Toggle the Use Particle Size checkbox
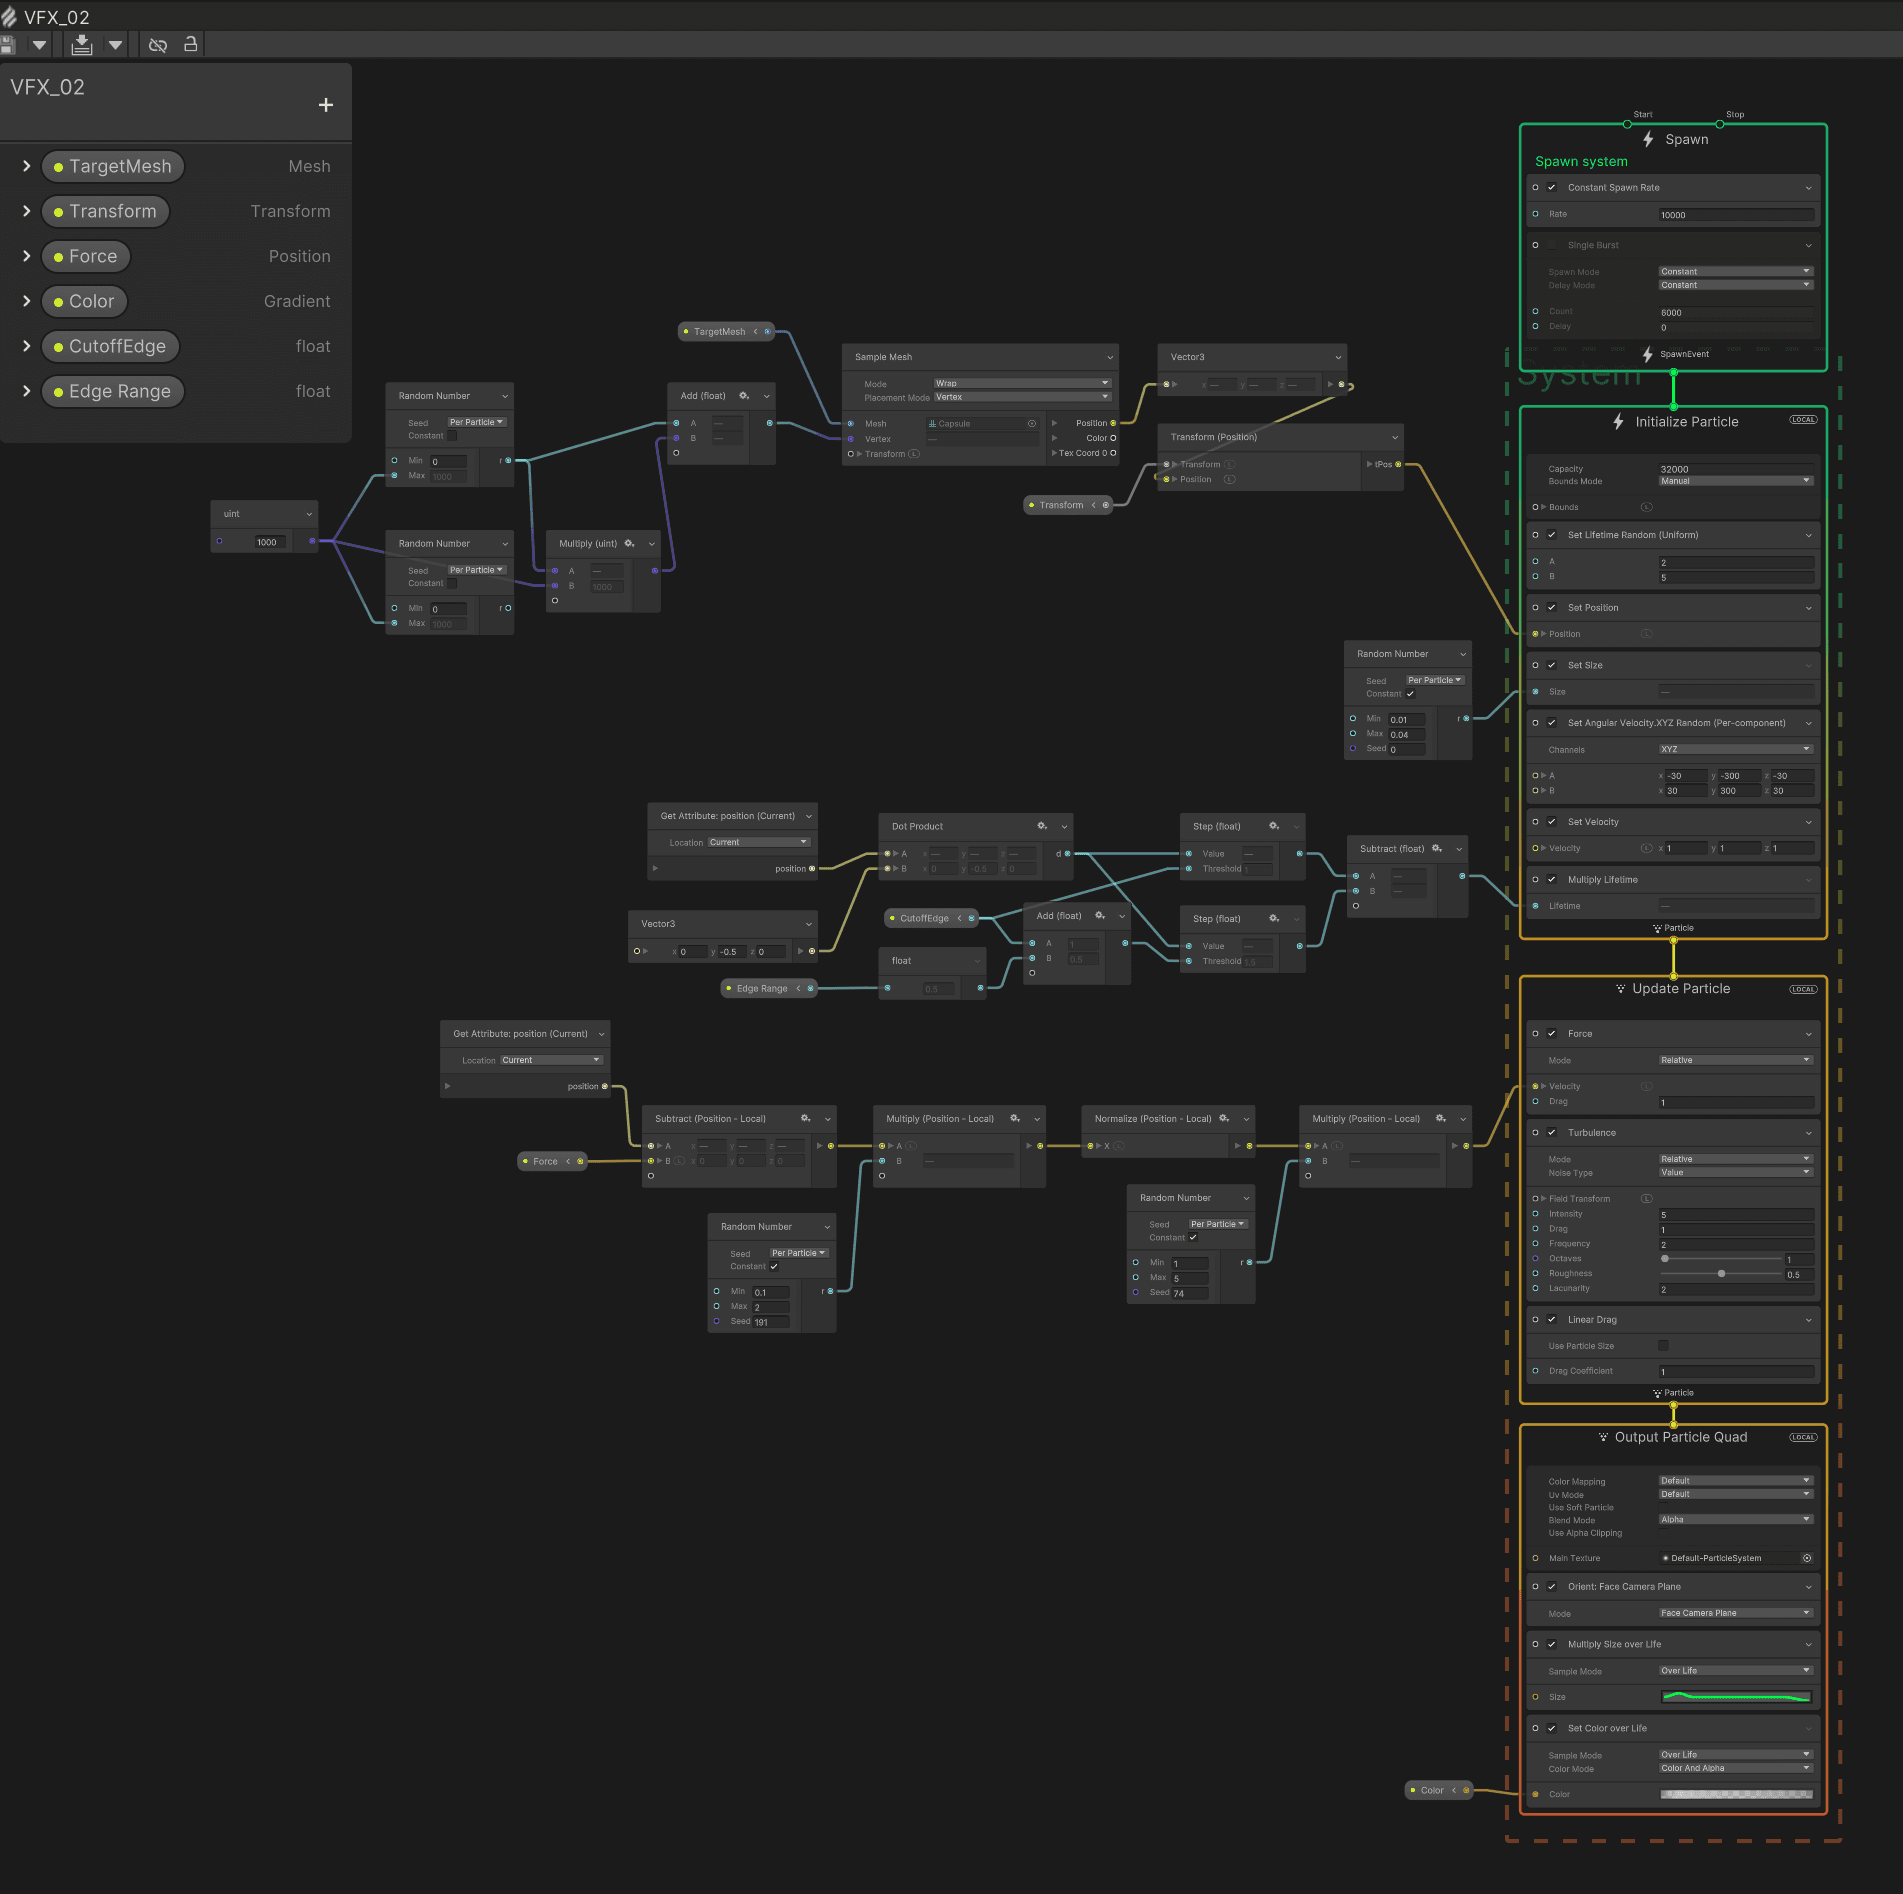1903x1894 pixels. click(1663, 1345)
